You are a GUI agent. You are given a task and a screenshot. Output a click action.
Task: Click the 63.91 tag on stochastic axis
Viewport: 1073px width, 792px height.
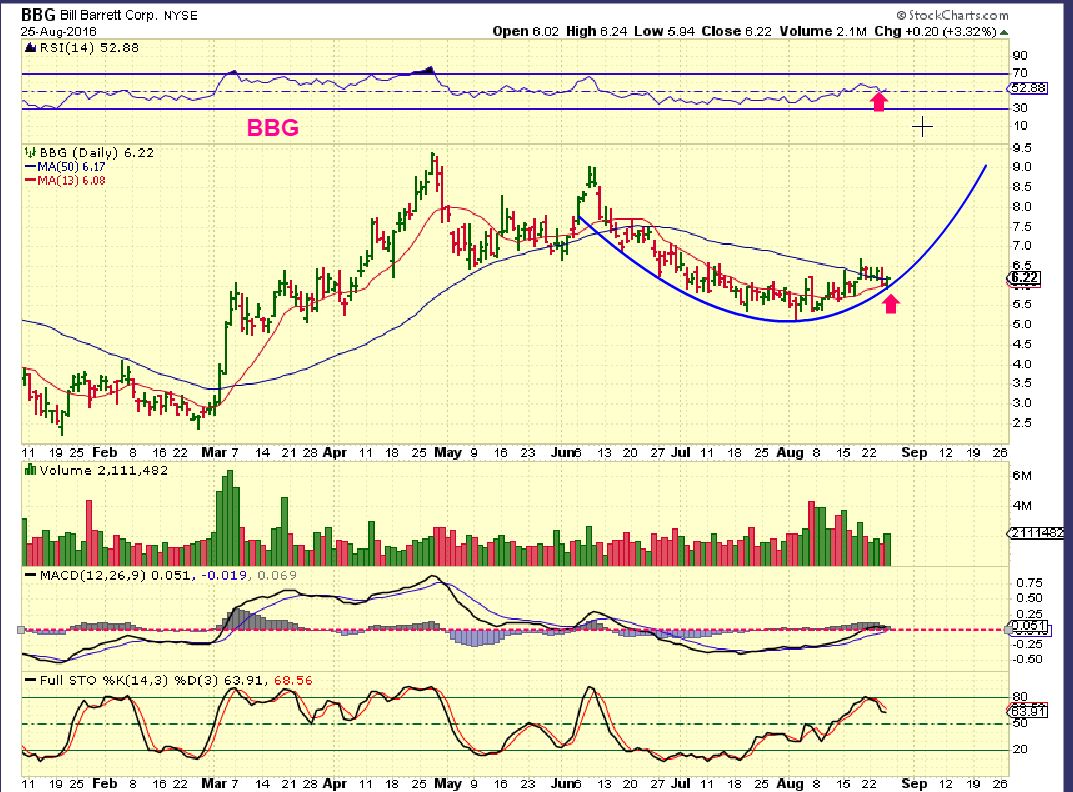[1028, 711]
